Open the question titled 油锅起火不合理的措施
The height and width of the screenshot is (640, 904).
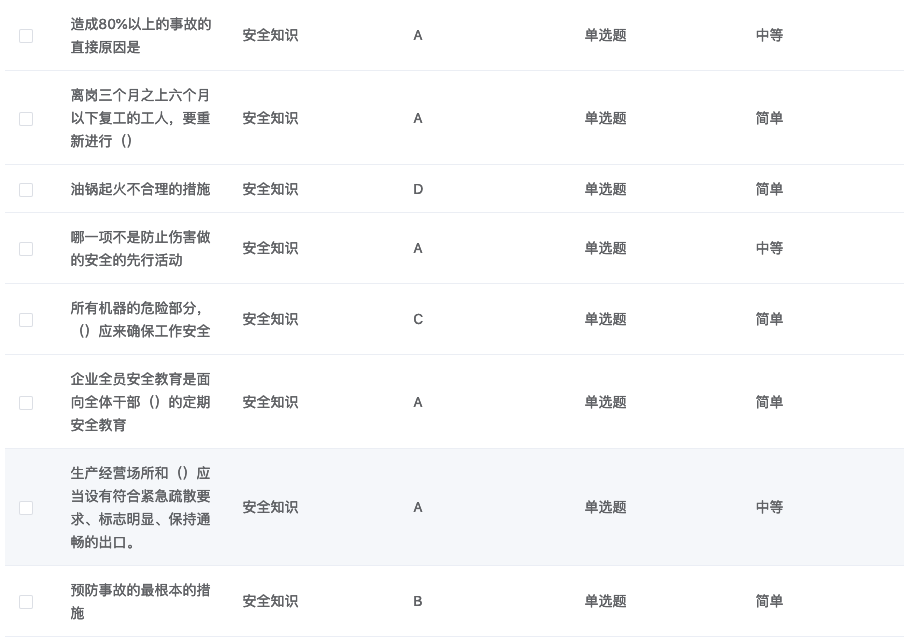140,189
